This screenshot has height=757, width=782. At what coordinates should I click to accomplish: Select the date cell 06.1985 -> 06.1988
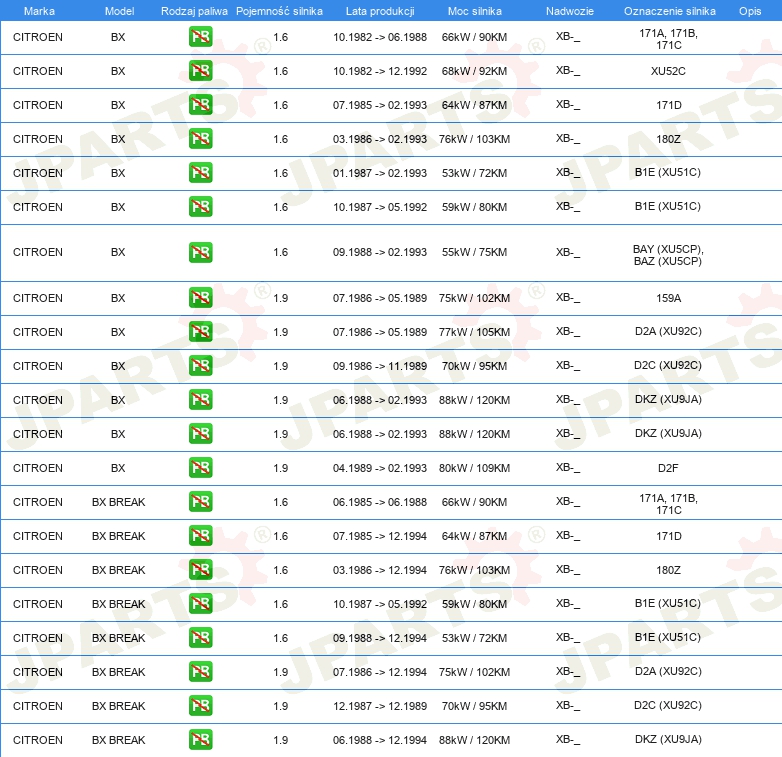coord(380,502)
